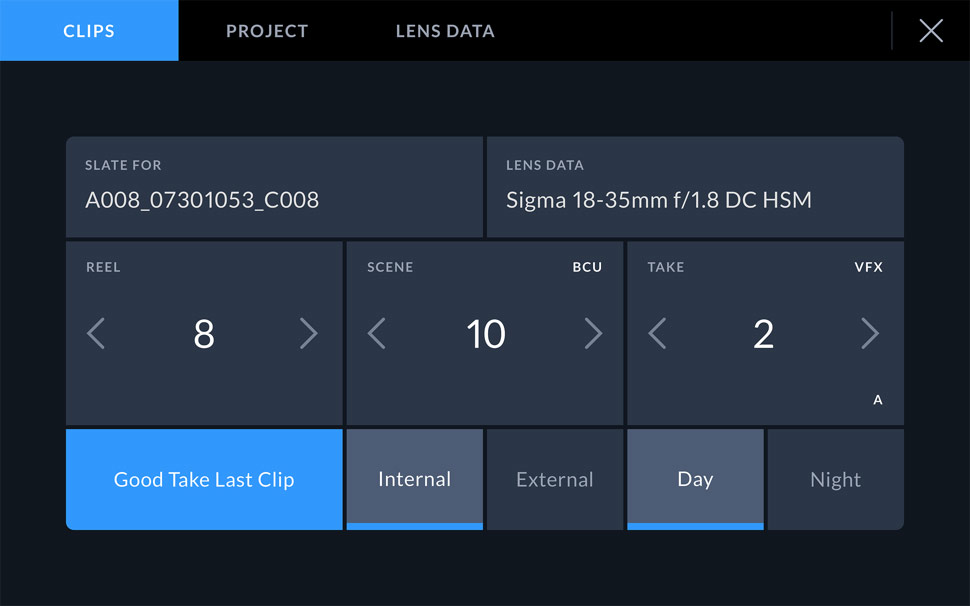Toggle Good Take Last Clip

(x=203, y=479)
